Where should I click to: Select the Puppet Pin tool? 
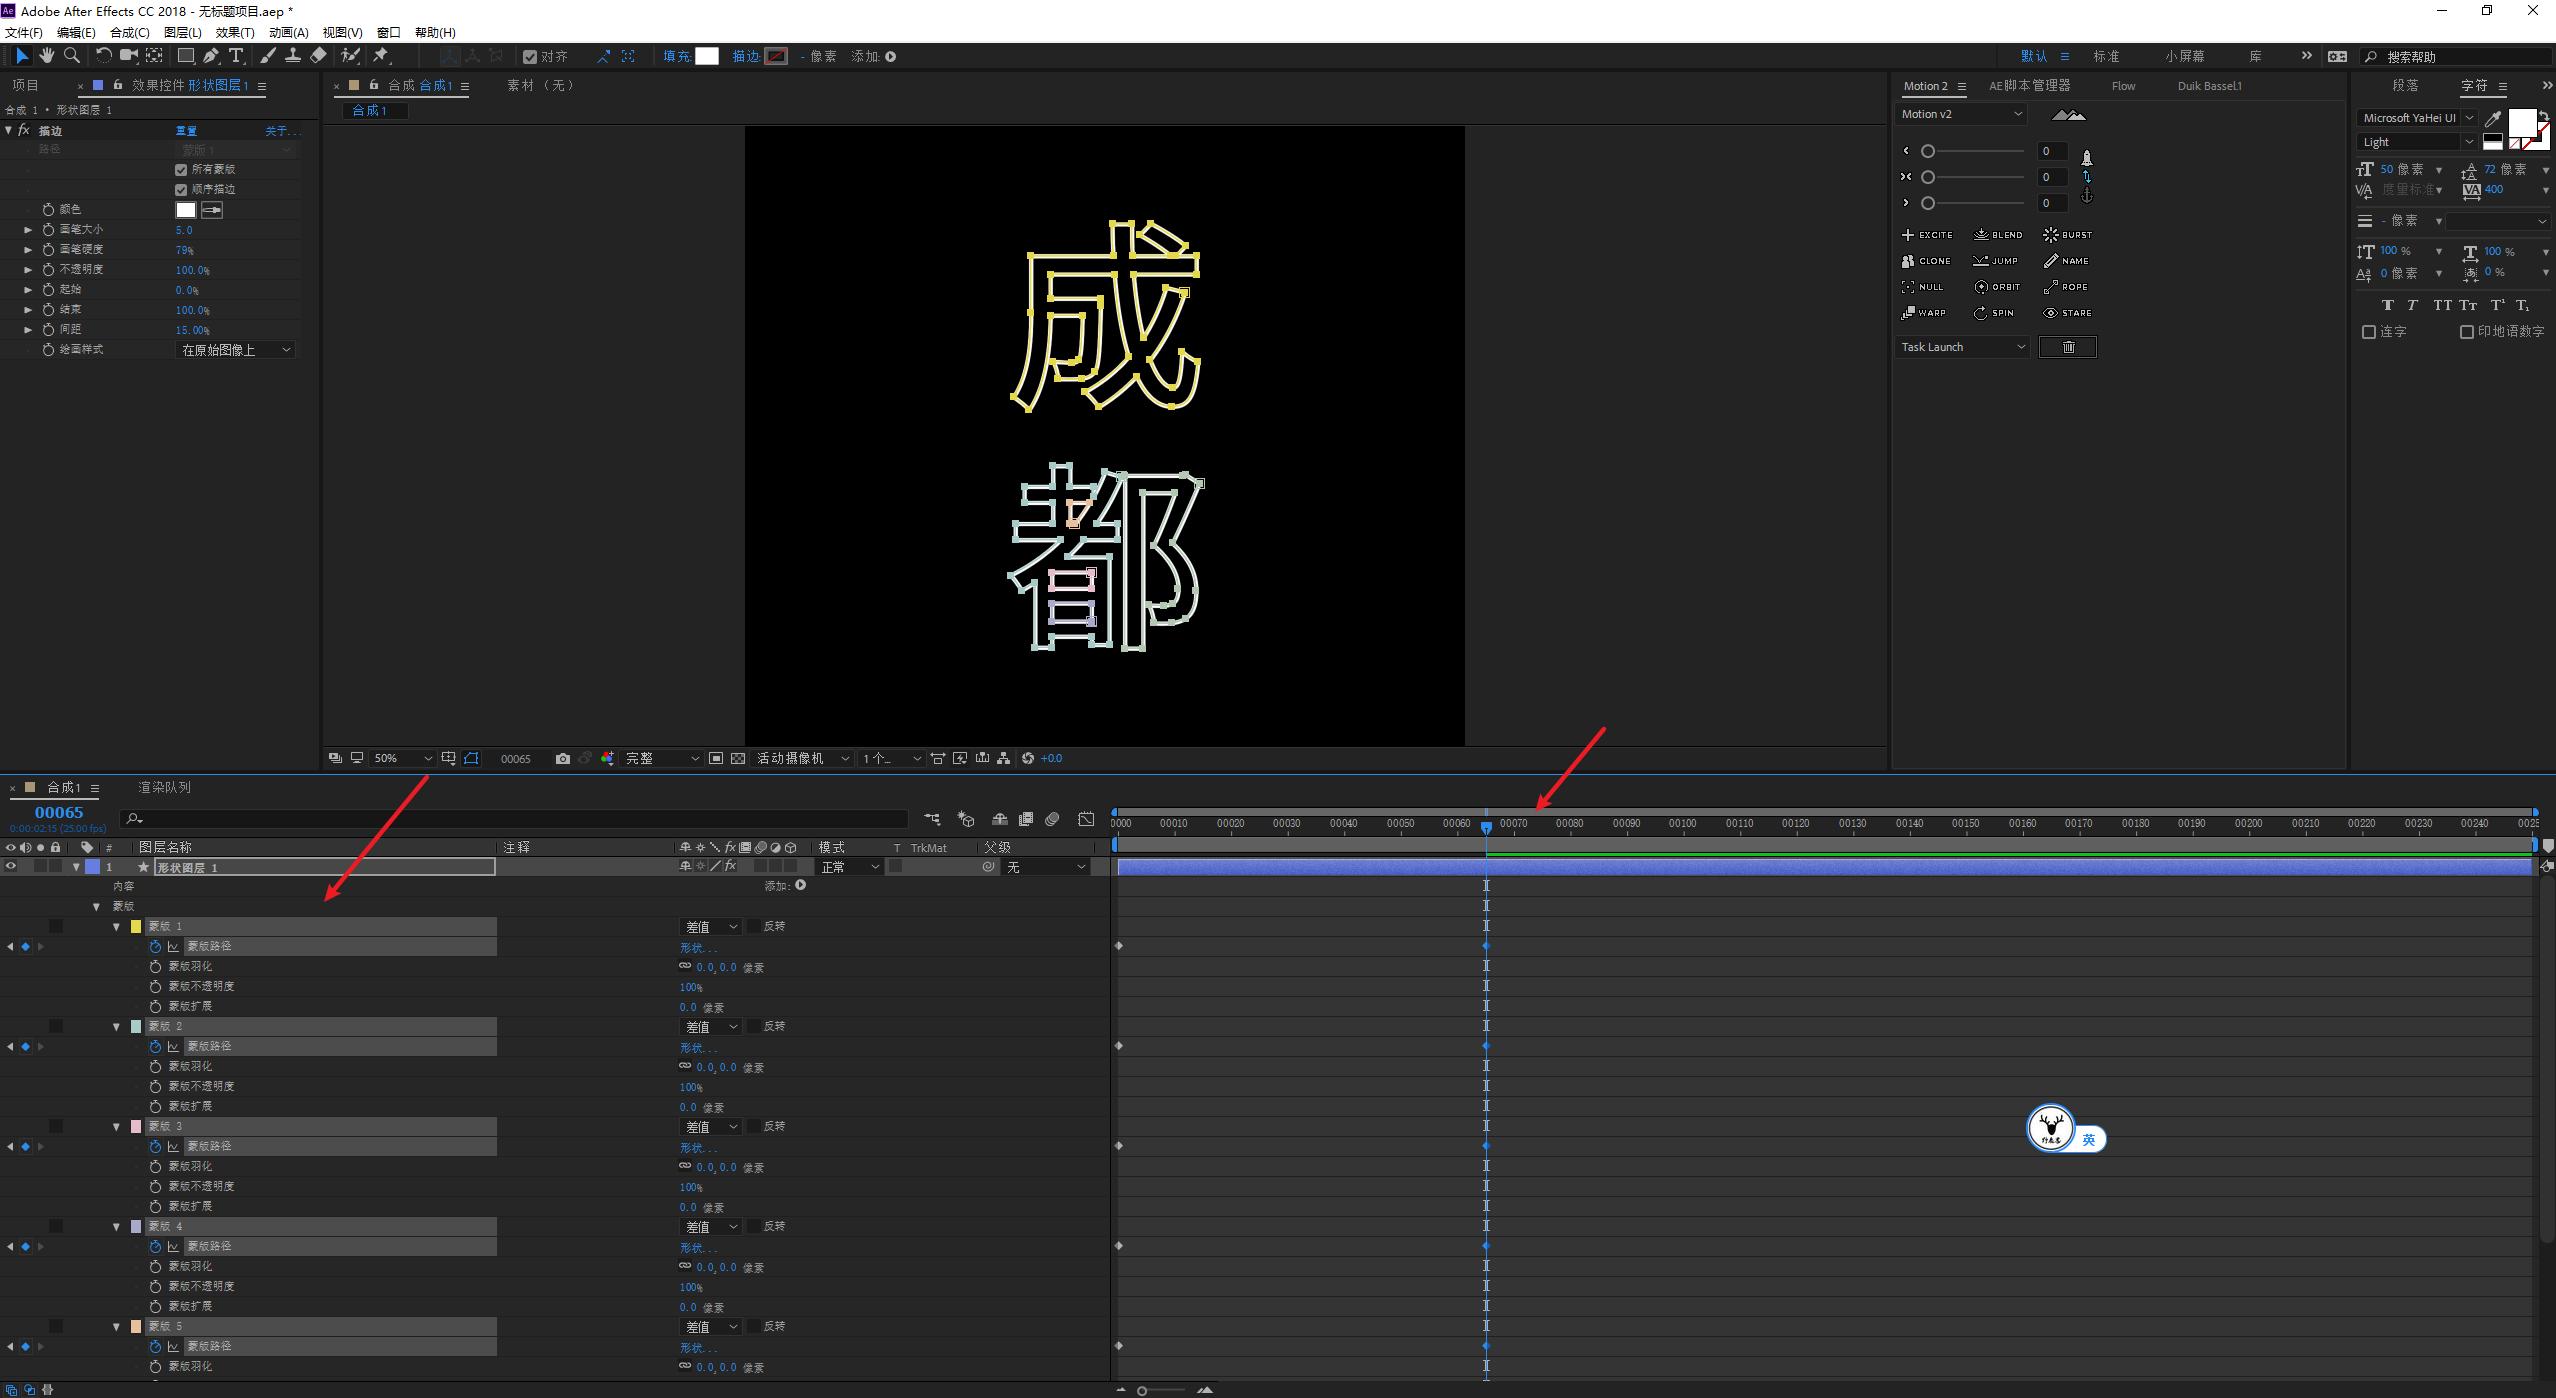(381, 56)
